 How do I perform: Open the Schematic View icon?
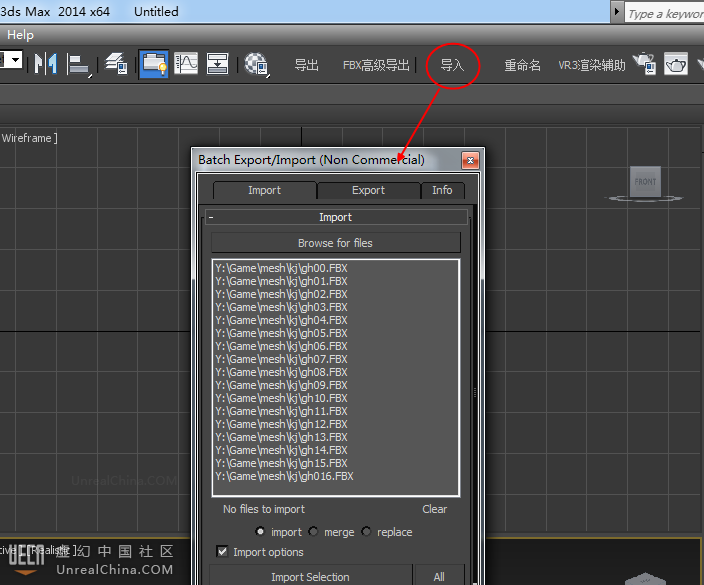(217, 64)
